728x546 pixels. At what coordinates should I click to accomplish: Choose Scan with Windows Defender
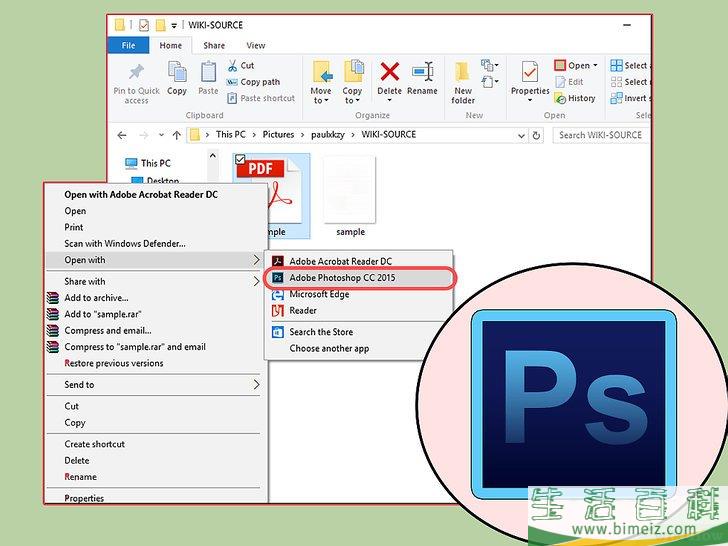(125, 244)
